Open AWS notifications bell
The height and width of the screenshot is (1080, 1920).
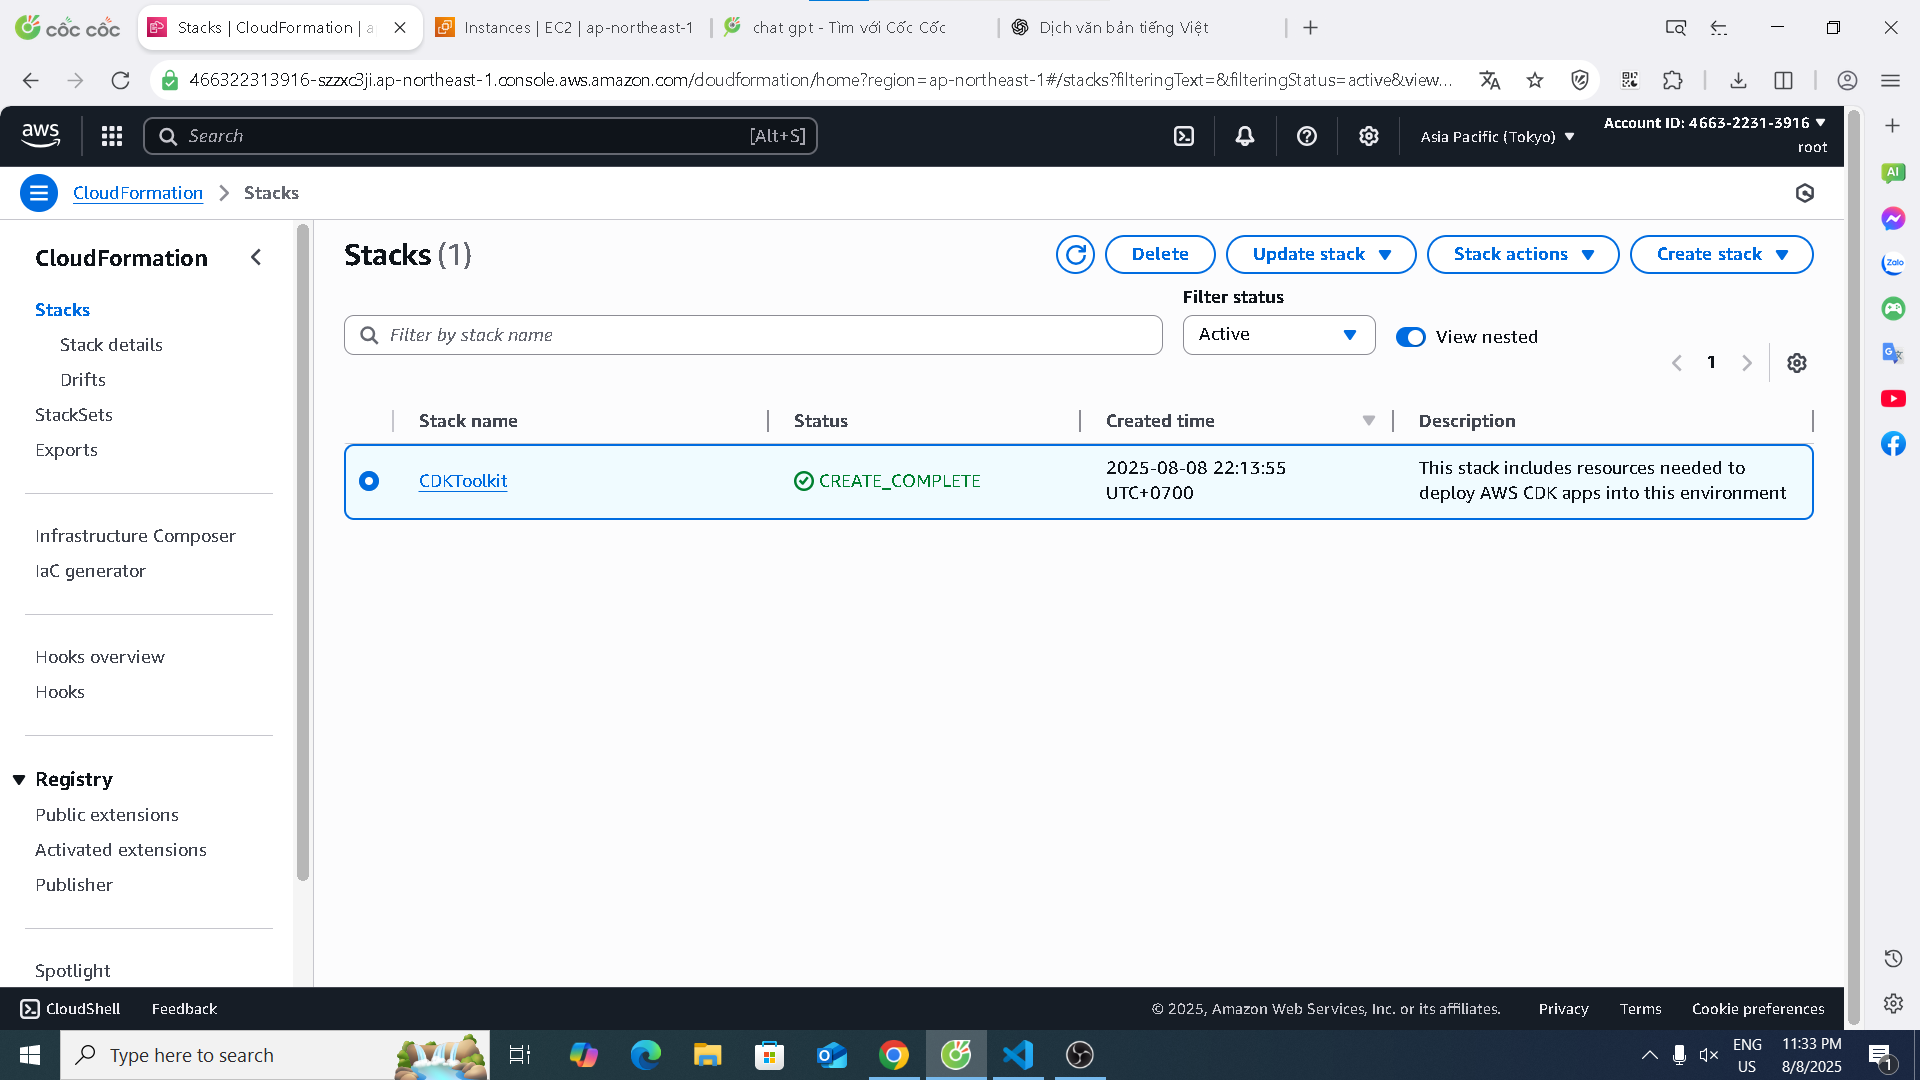point(1244,135)
